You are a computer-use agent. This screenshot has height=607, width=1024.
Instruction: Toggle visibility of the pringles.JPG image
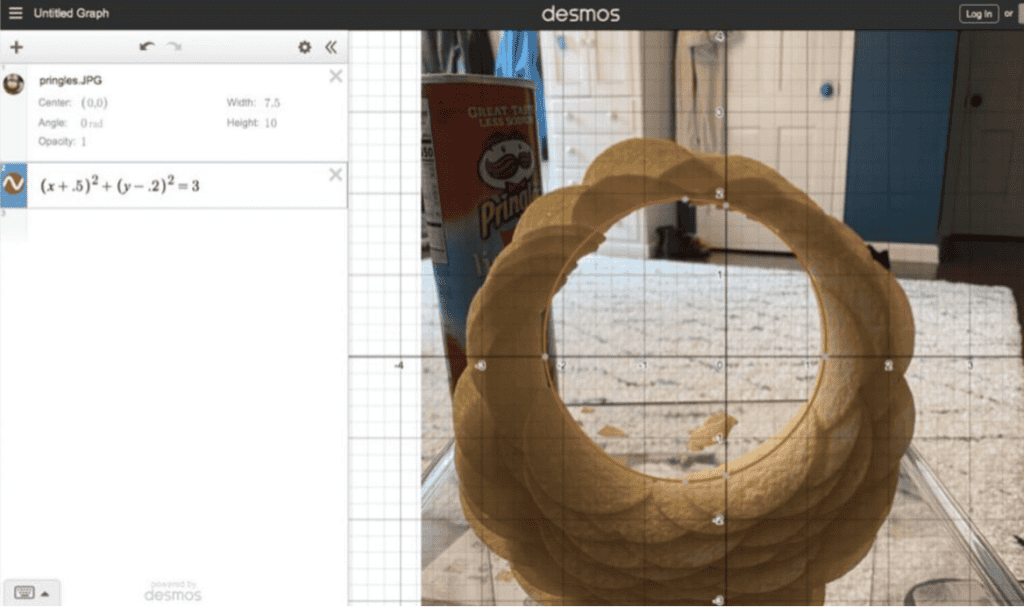[x=14, y=84]
